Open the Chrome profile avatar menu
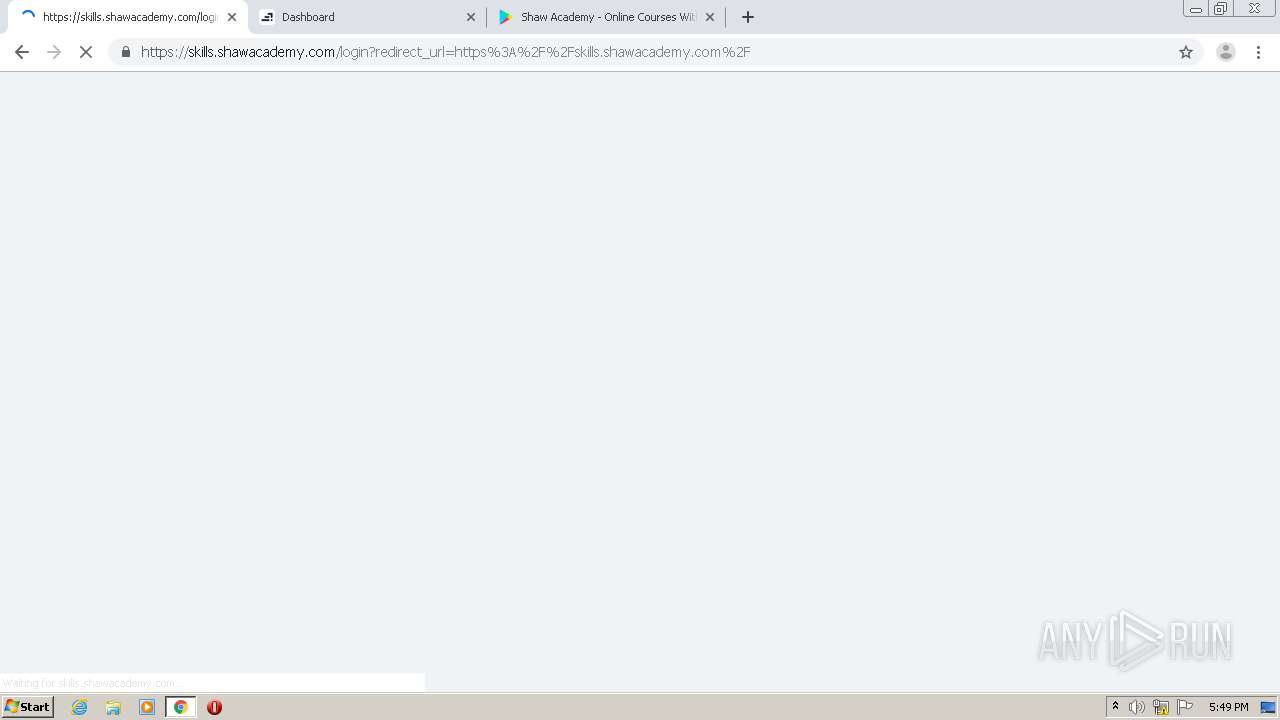1280x720 pixels. (1226, 52)
